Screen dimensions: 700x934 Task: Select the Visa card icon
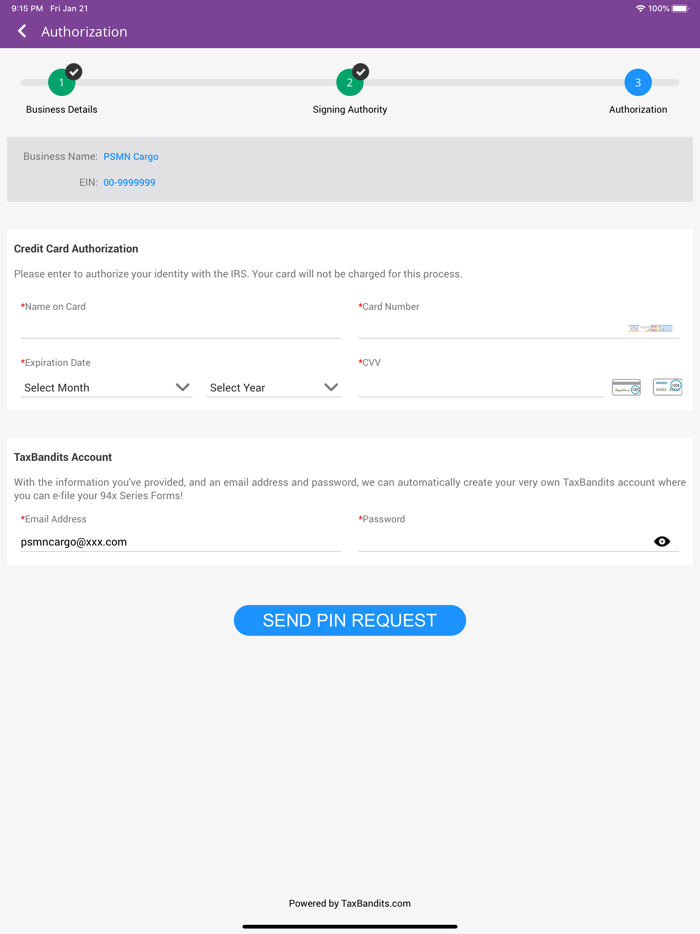pos(634,328)
